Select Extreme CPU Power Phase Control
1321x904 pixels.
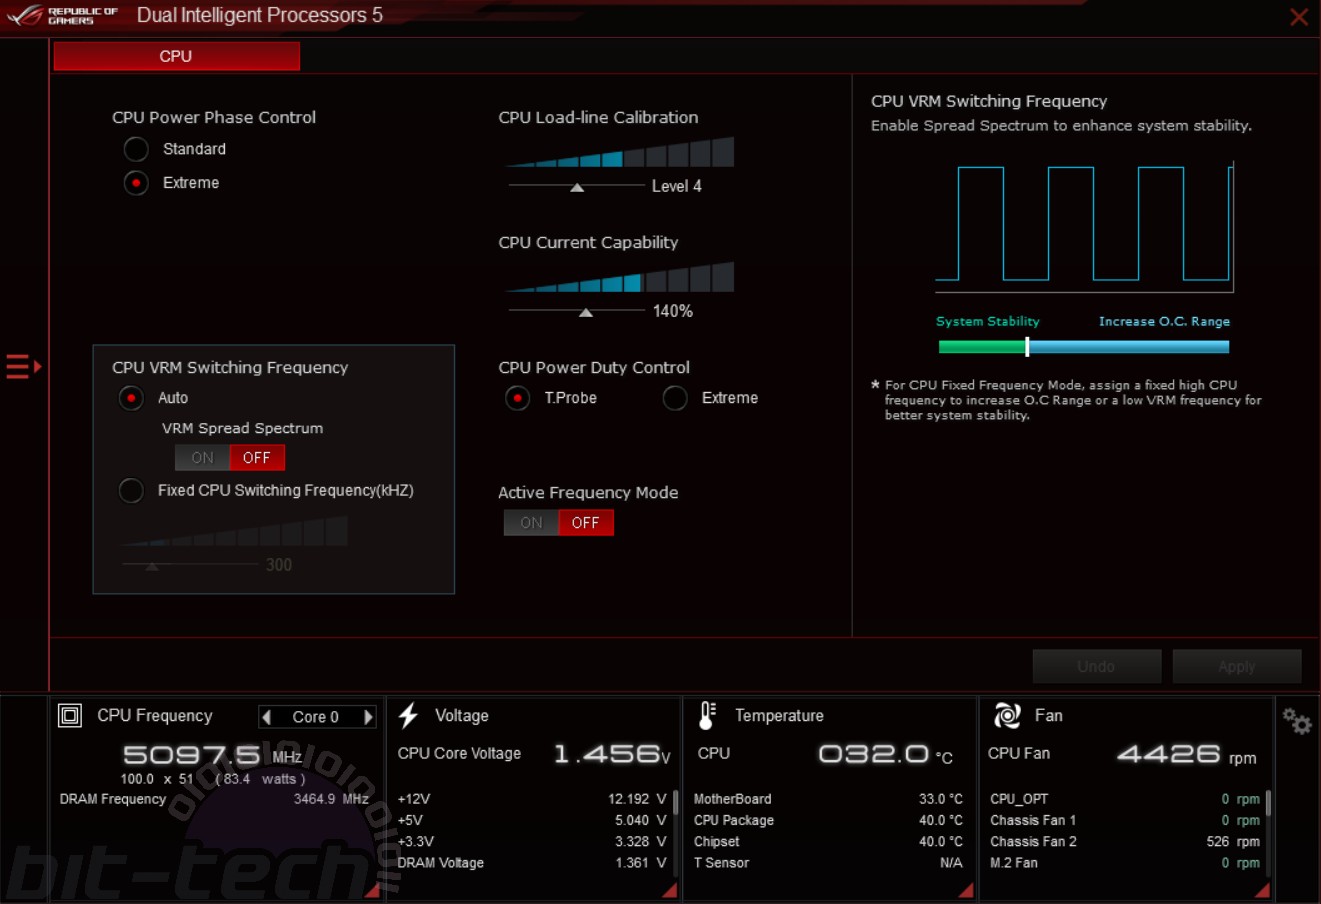click(136, 183)
